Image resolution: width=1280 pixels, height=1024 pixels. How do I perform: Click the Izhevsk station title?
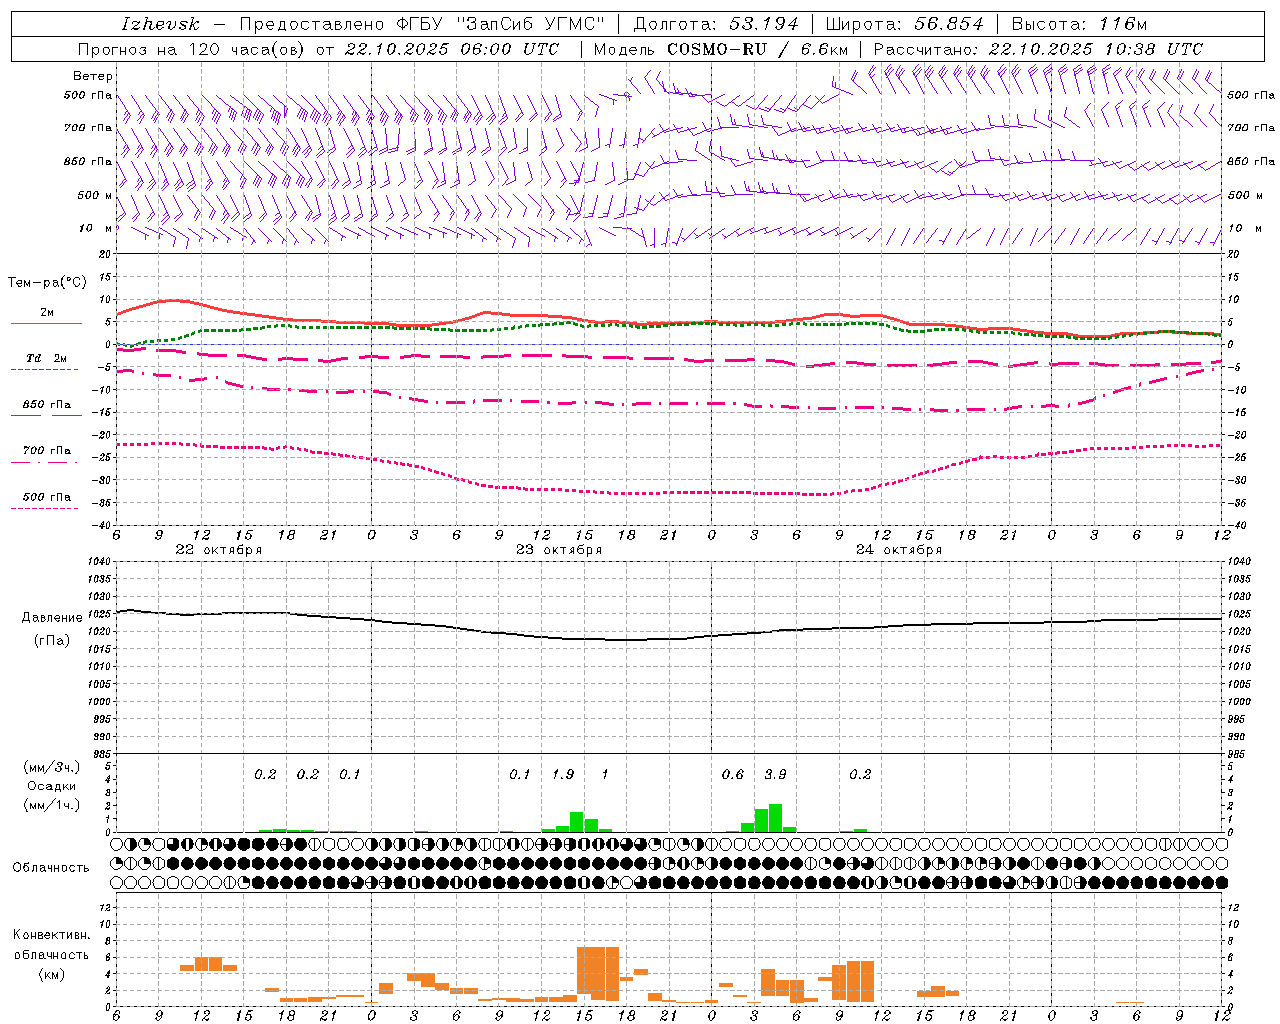[160, 24]
